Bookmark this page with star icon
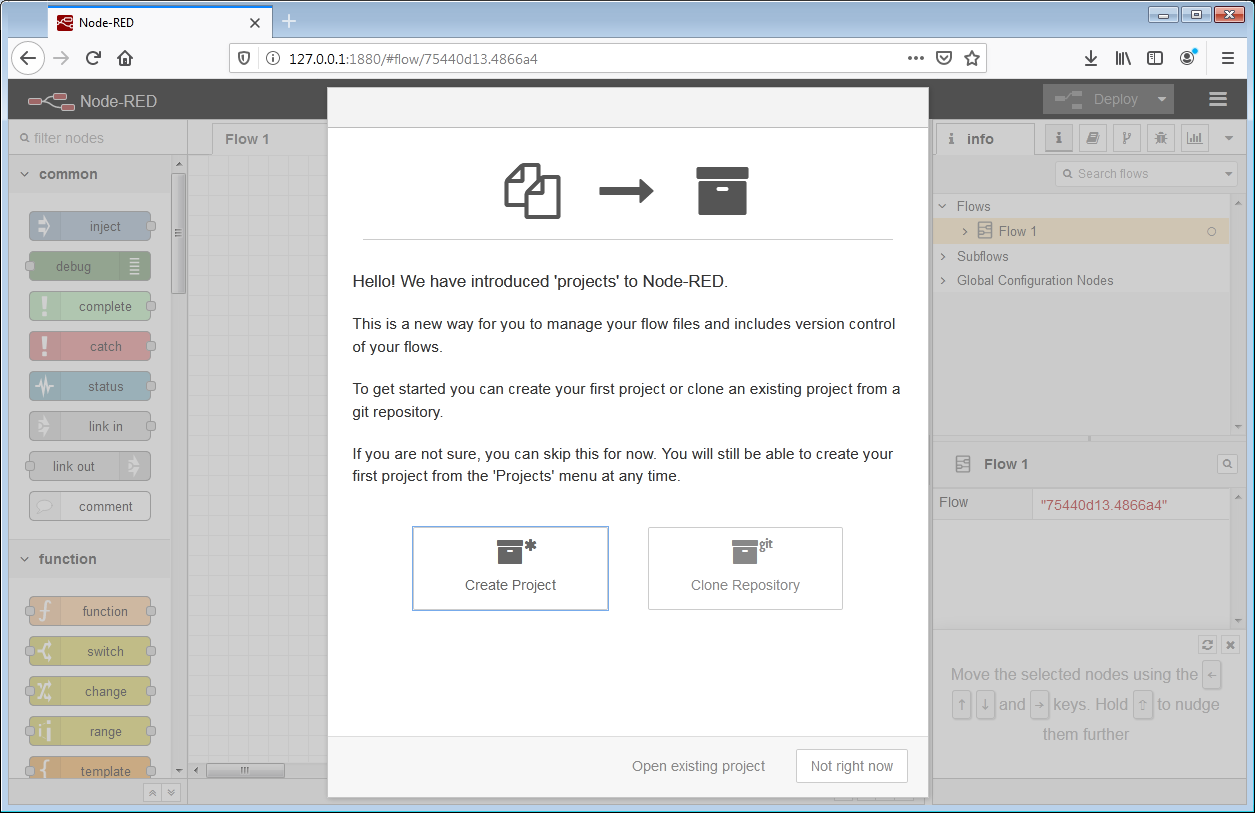1255x813 pixels. (x=971, y=58)
